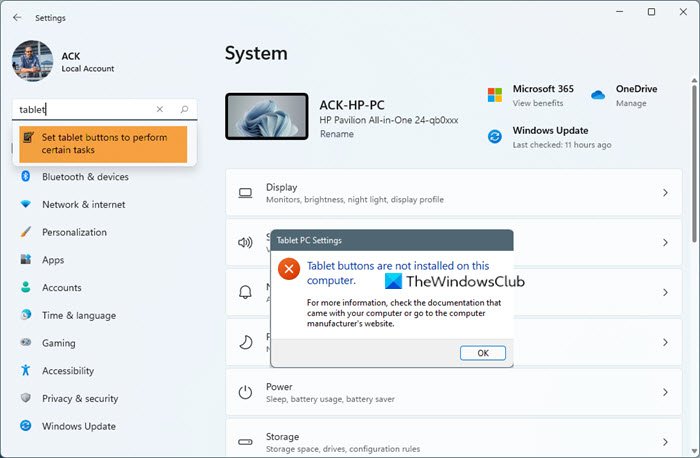Click the Microsoft 365 logo icon
The height and width of the screenshot is (458, 700).
pos(495,95)
